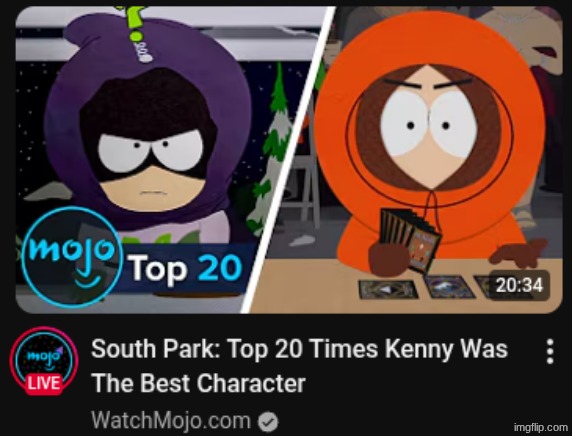
Task: Click the 20:34 duration badge
Action: click(x=519, y=285)
